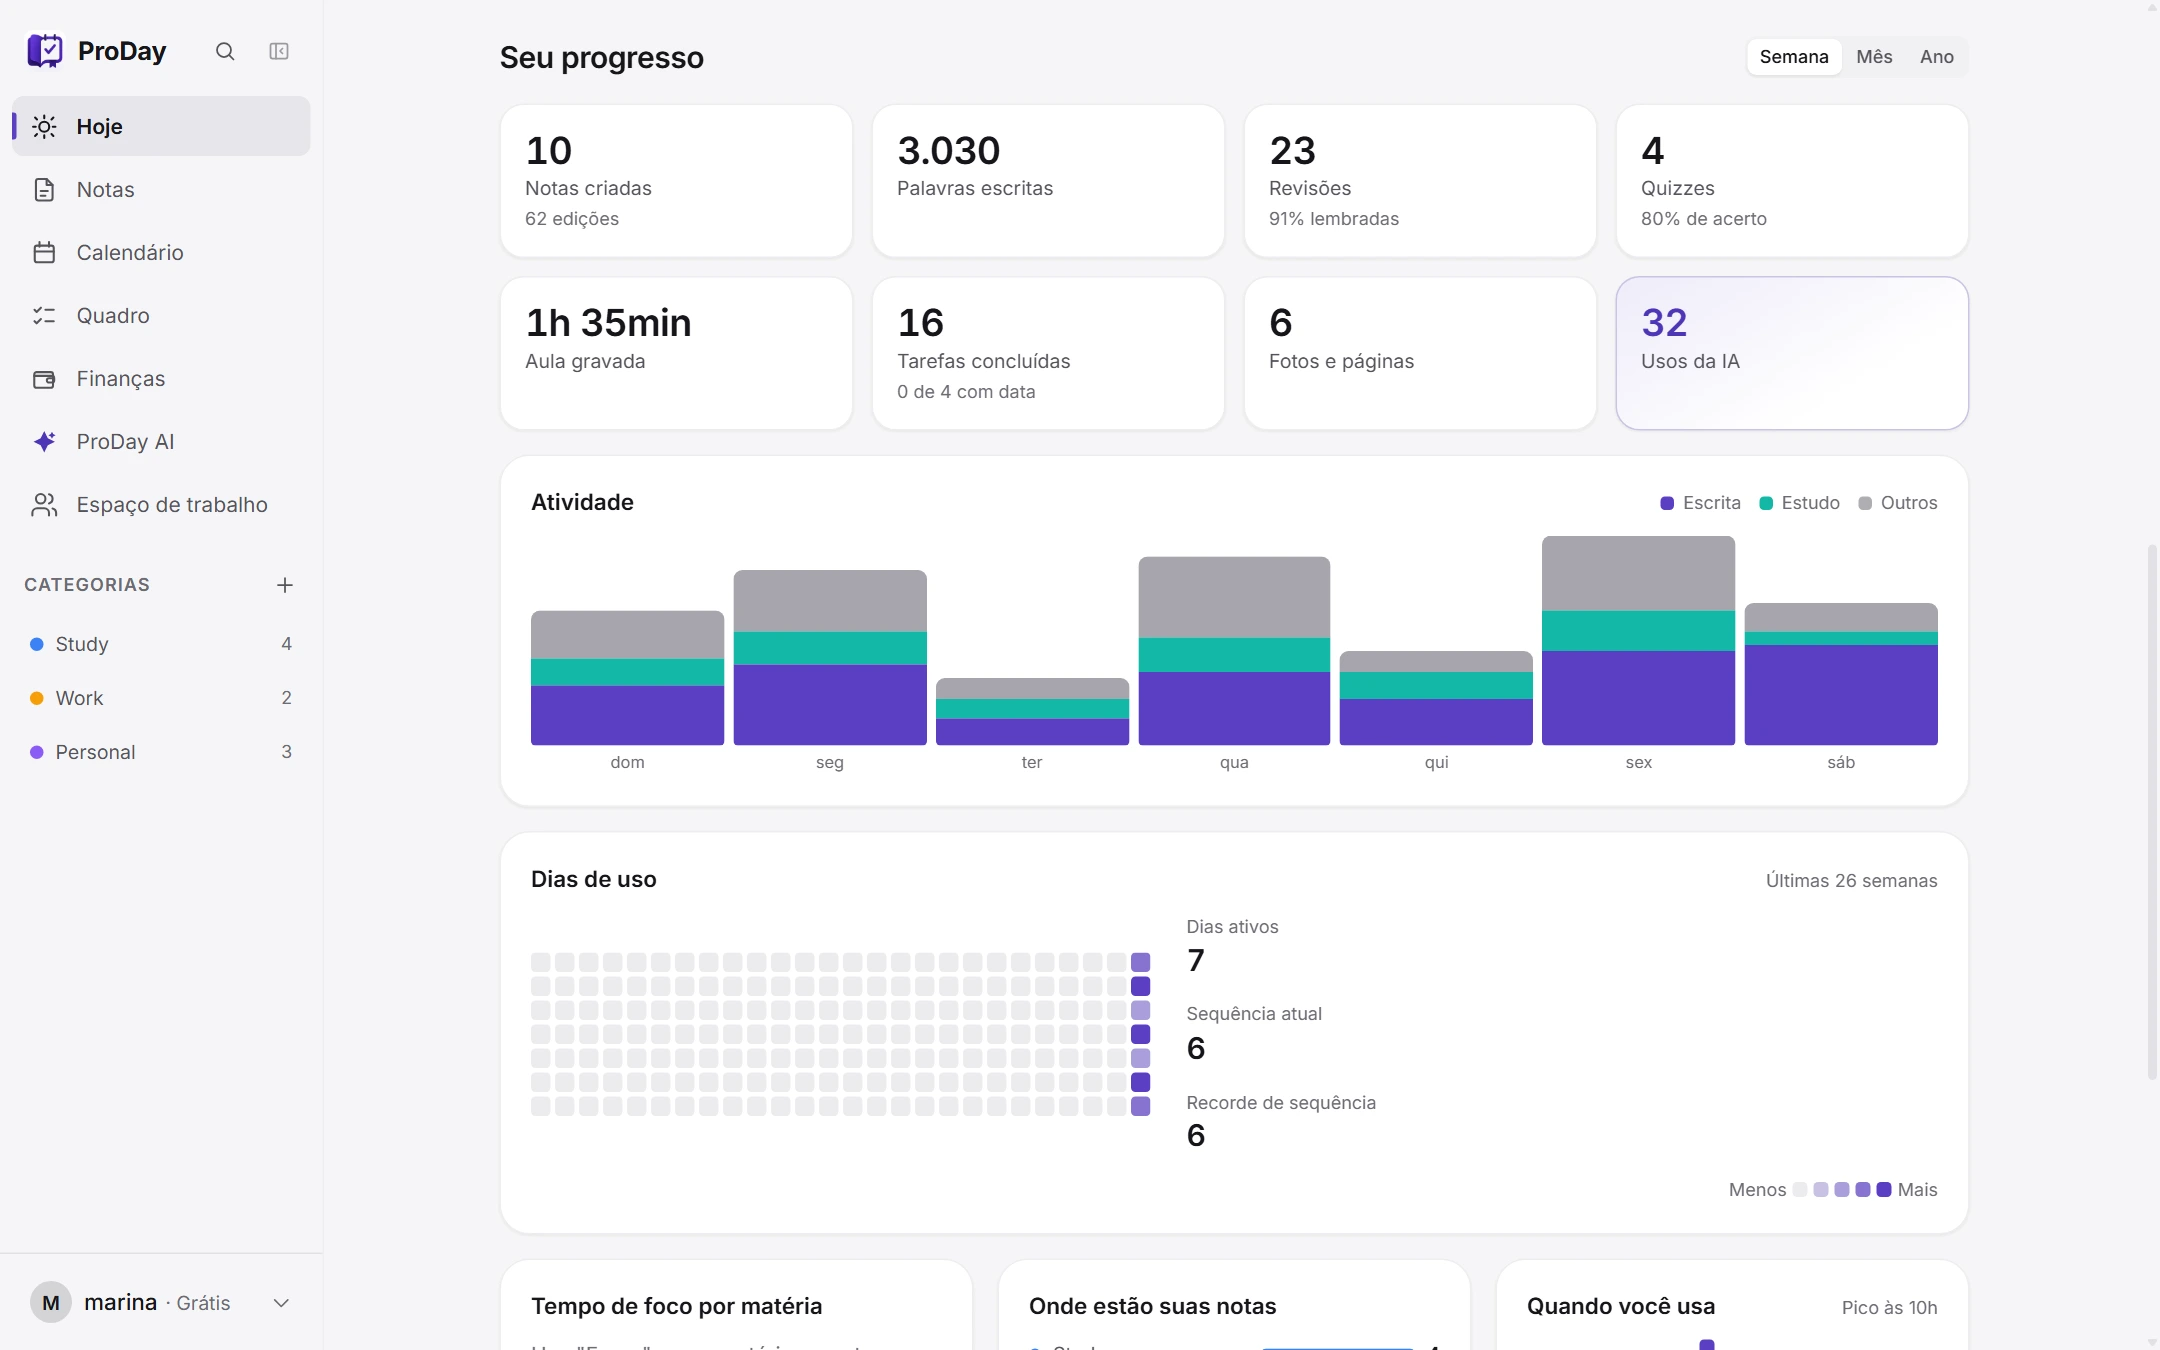Go to Notas in the sidebar
2160x1350 pixels.
click(x=161, y=189)
